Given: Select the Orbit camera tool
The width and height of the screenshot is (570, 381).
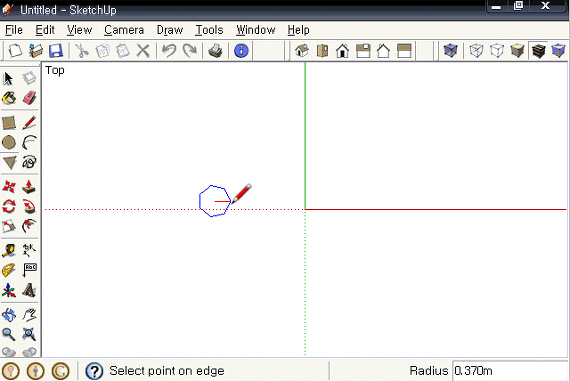Looking at the screenshot, I should point(8,315).
